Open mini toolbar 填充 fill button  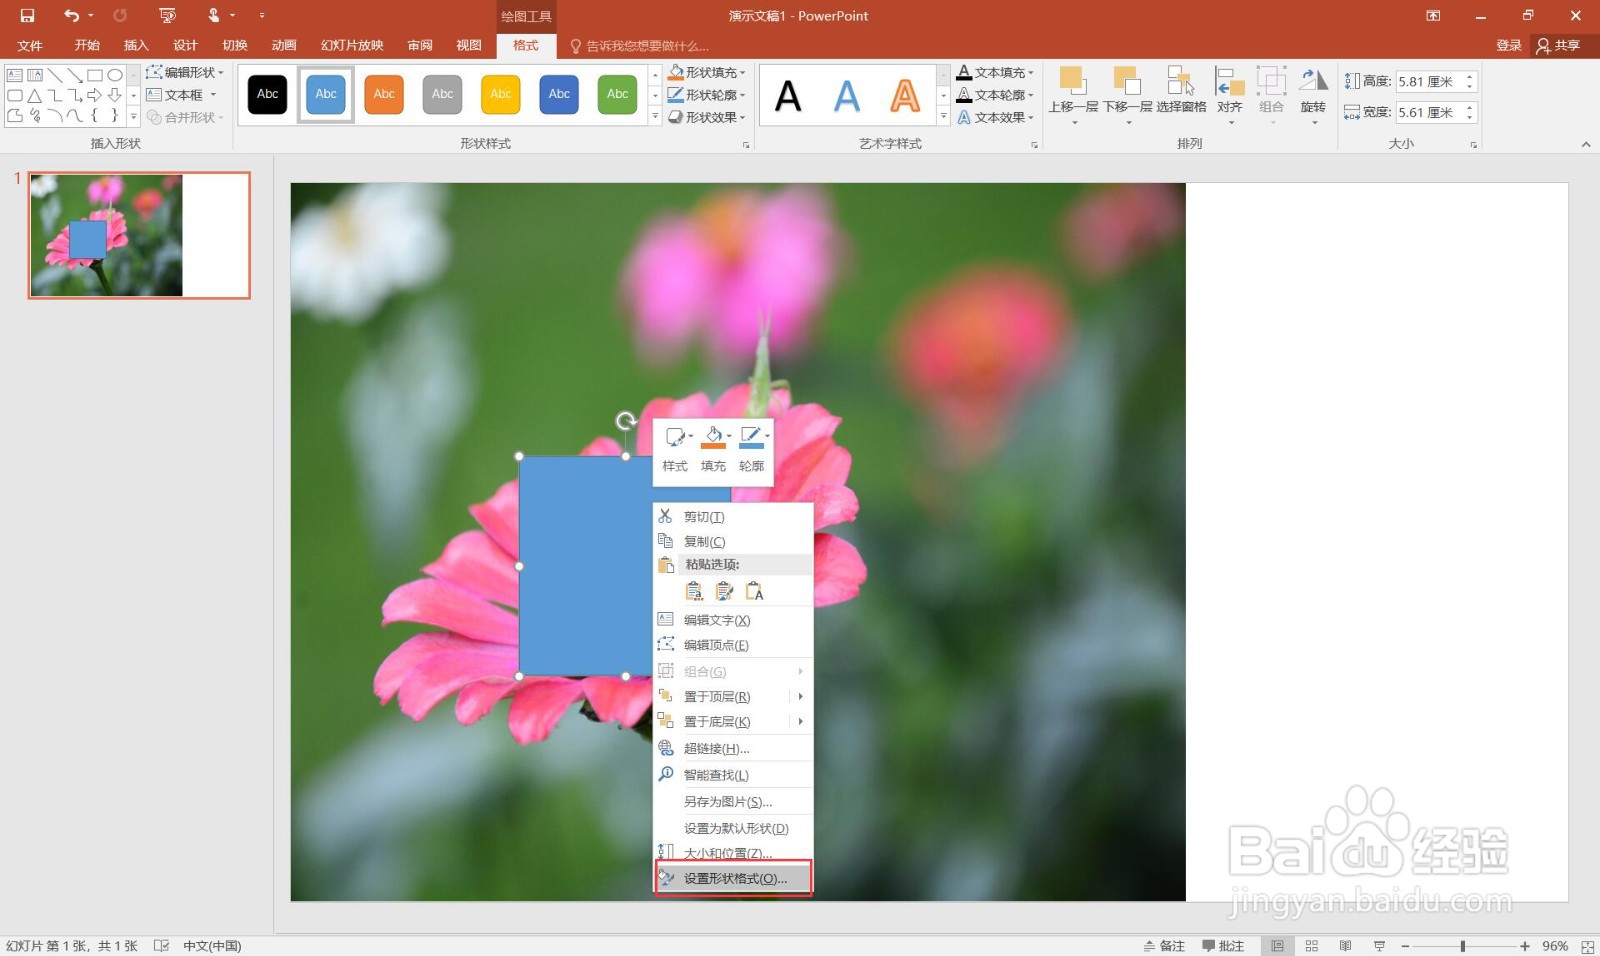coord(714,450)
